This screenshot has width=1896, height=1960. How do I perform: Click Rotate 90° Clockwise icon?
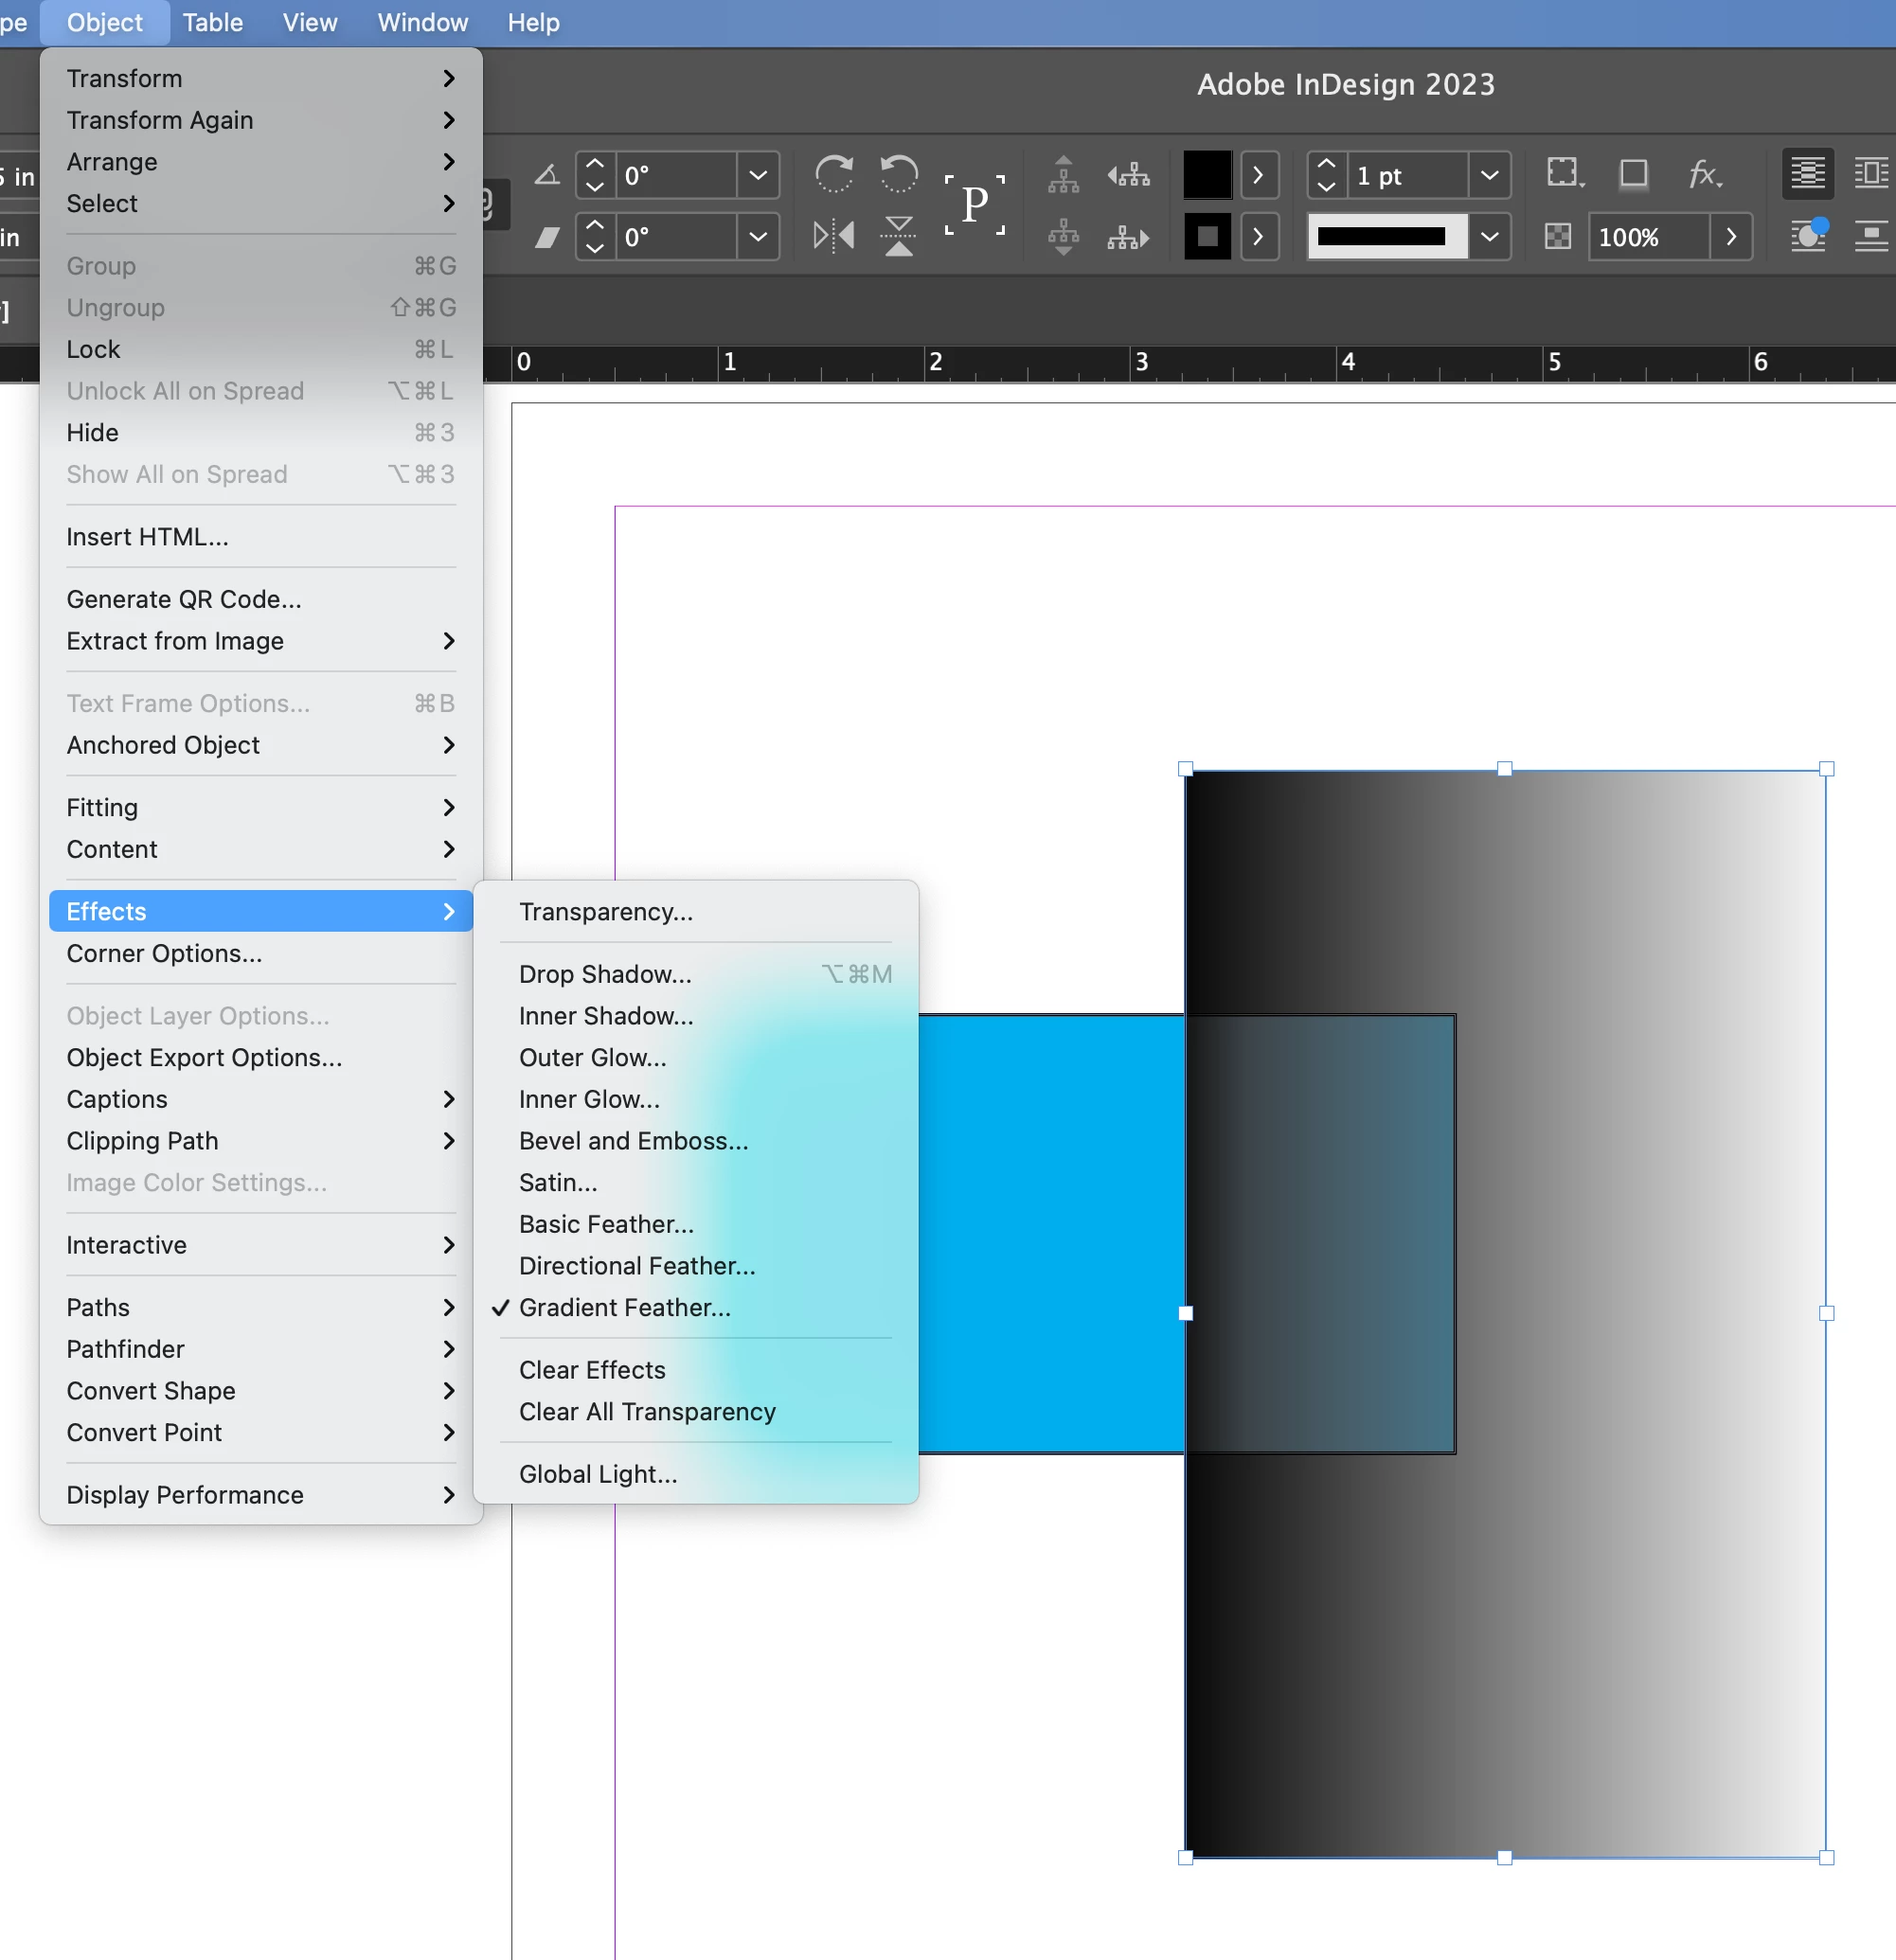[833, 175]
